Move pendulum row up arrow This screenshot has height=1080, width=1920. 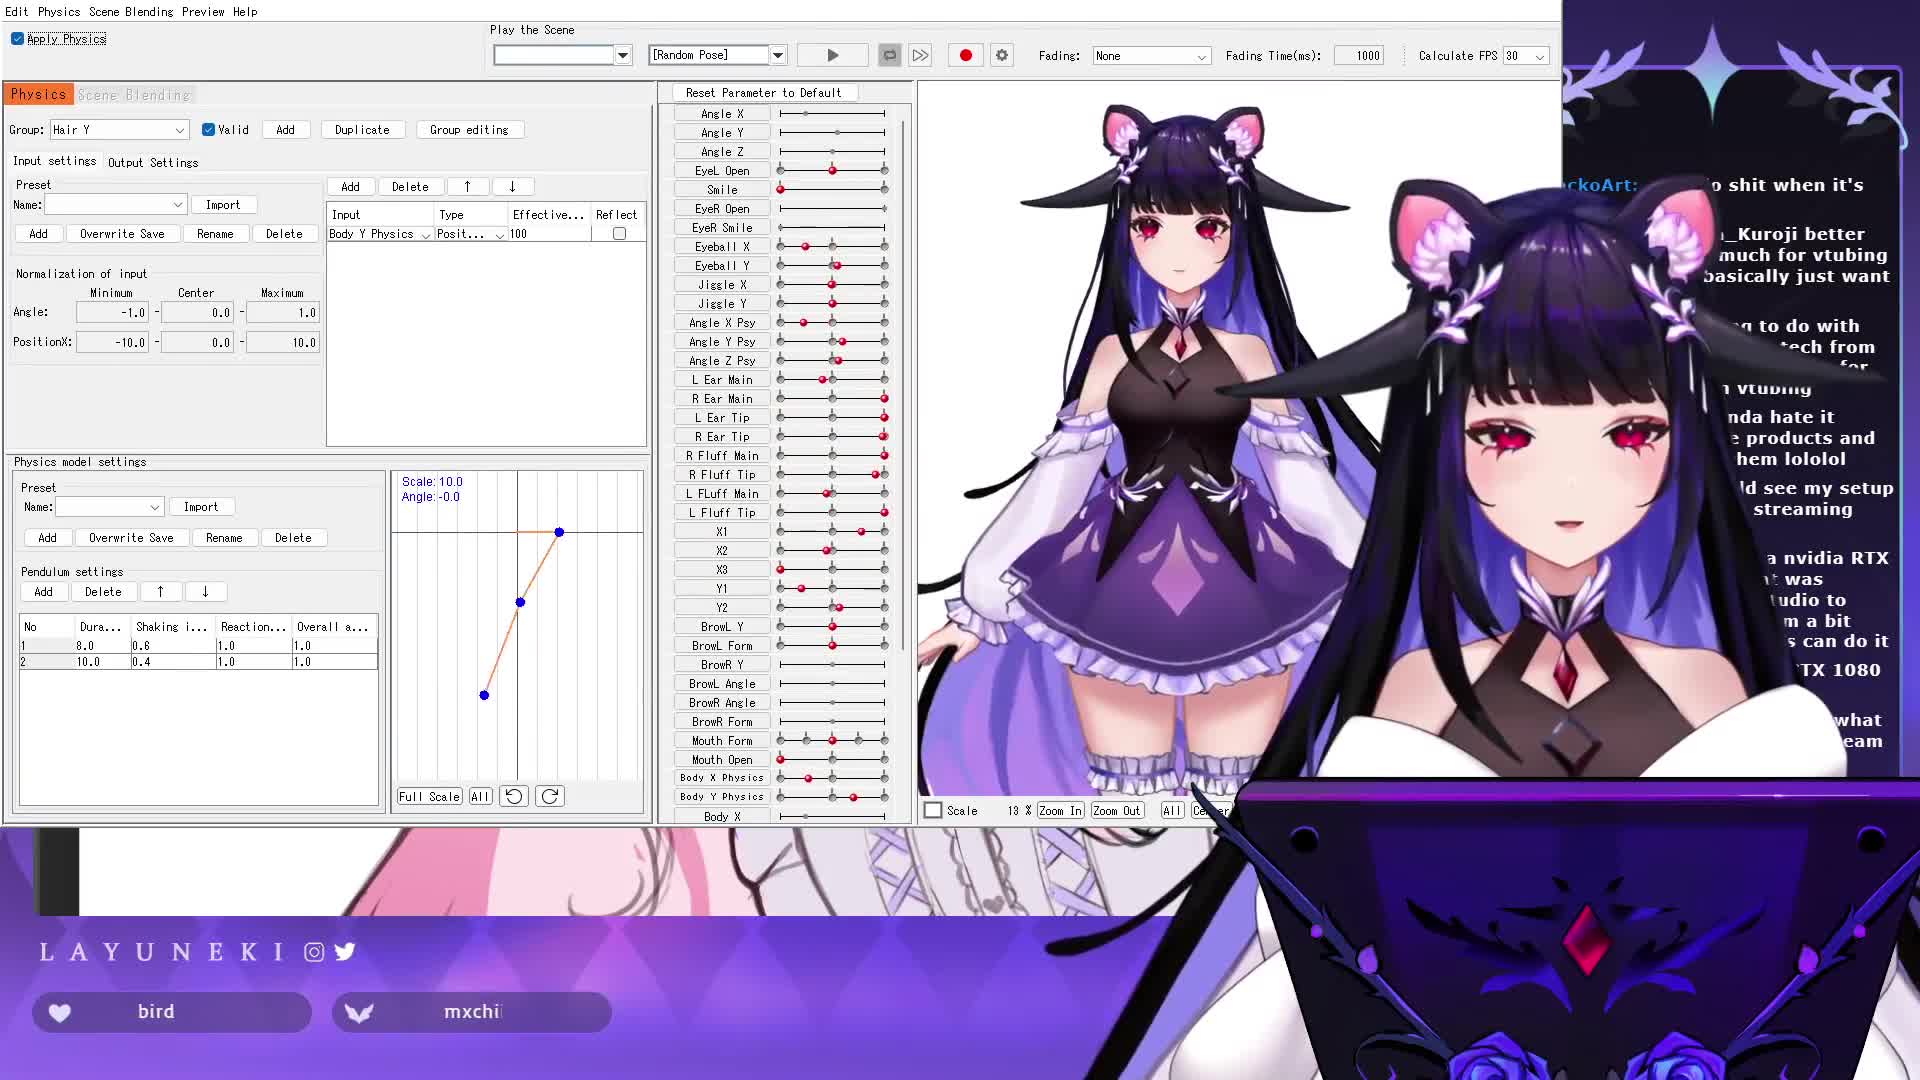coord(160,592)
